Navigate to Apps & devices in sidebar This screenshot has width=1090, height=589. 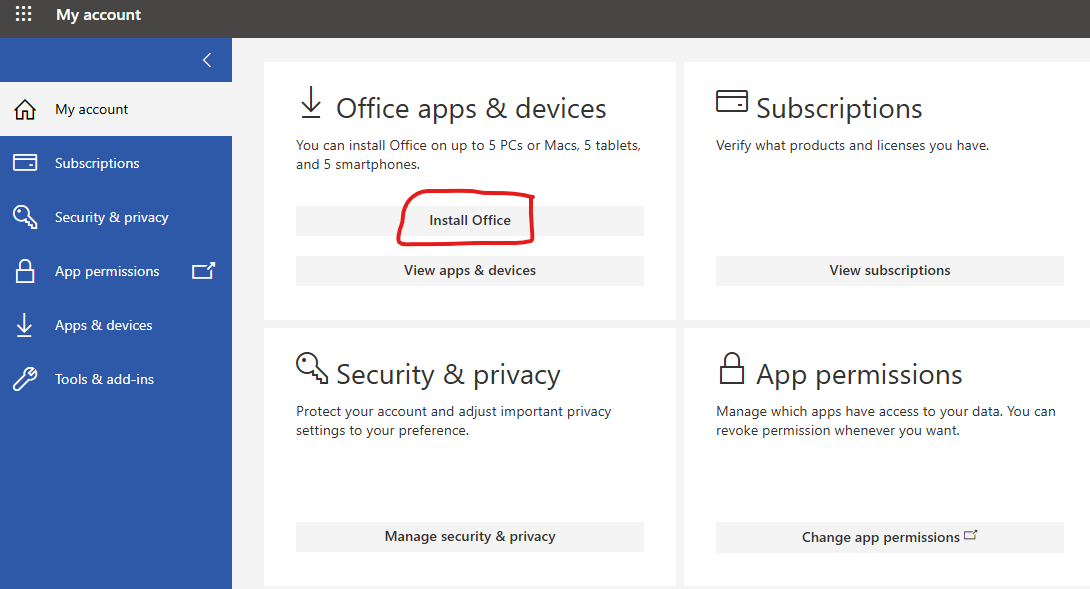(x=116, y=325)
